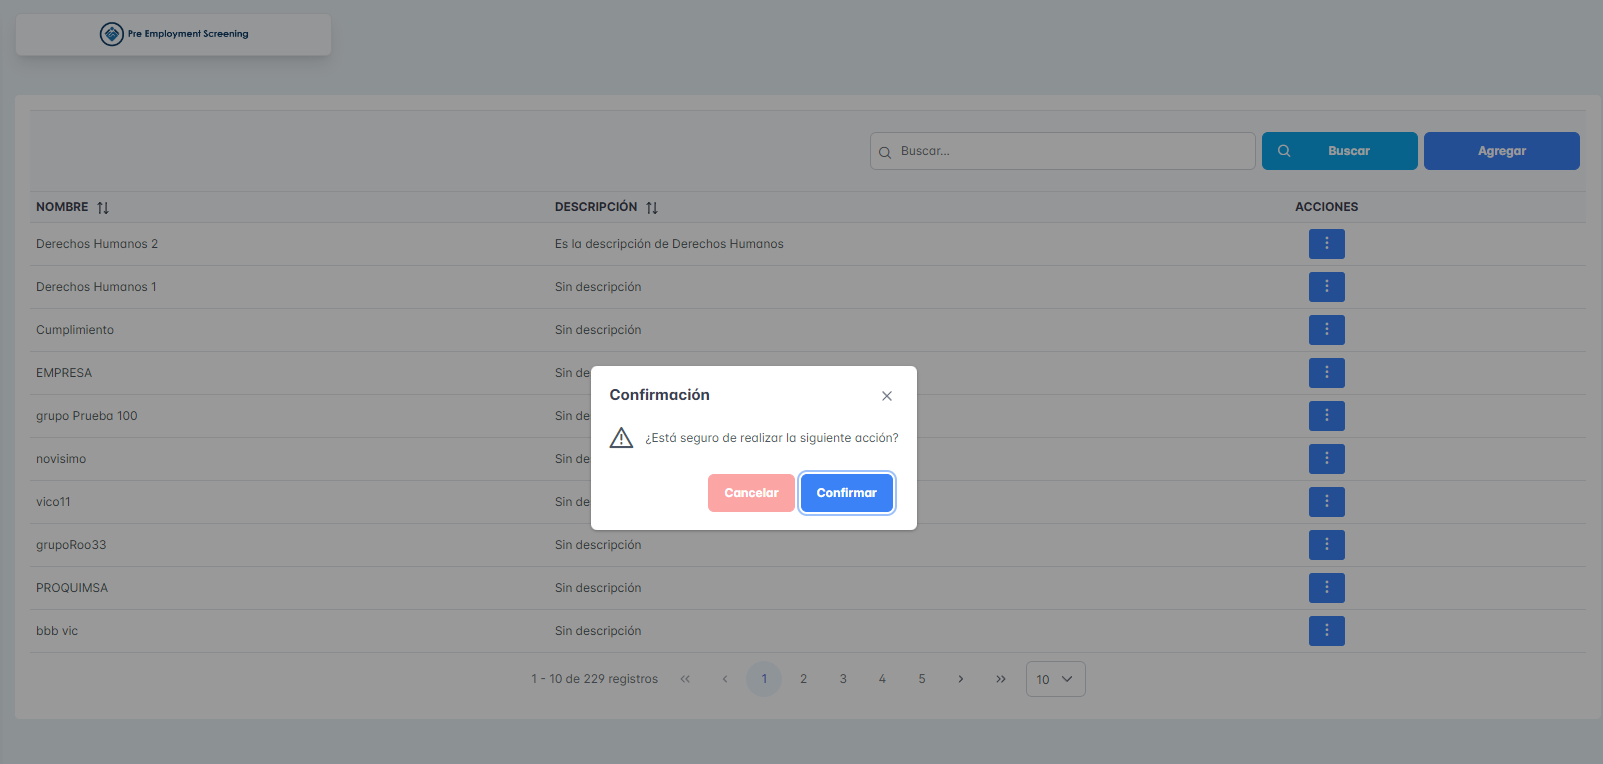The height and width of the screenshot is (764, 1603).
Task: Open three-dot menu for Cumplimiento row
Action: pyautogui.click(x=1326, y=330)
